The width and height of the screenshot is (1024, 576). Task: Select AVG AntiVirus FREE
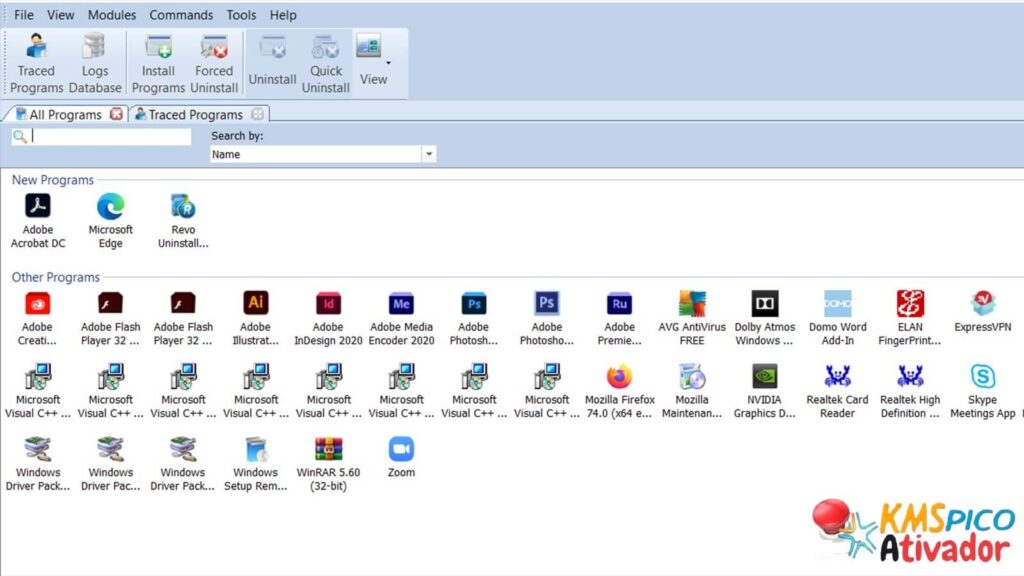point(692,318)
